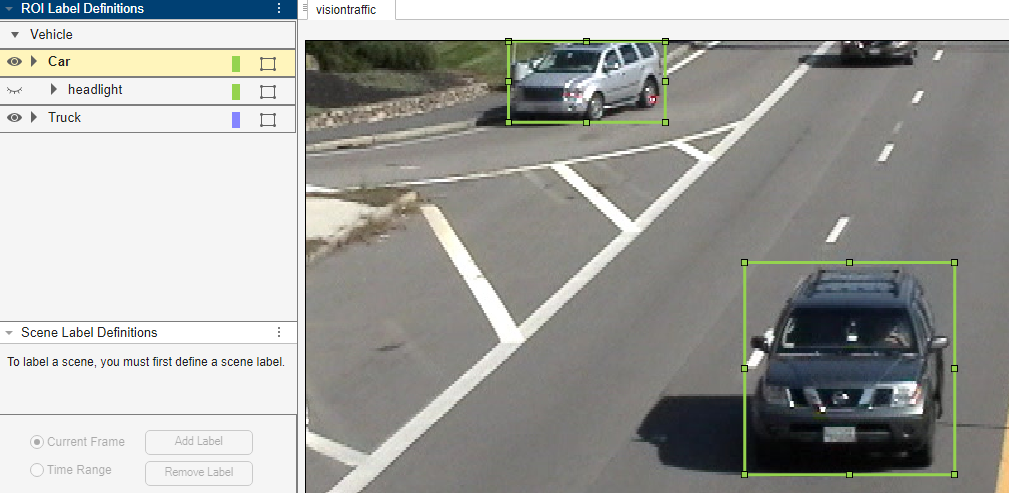Collapse the ROI Label Definitions panel
The height and width of the screenshot is (493, 1009).
[x=9, y=9]
